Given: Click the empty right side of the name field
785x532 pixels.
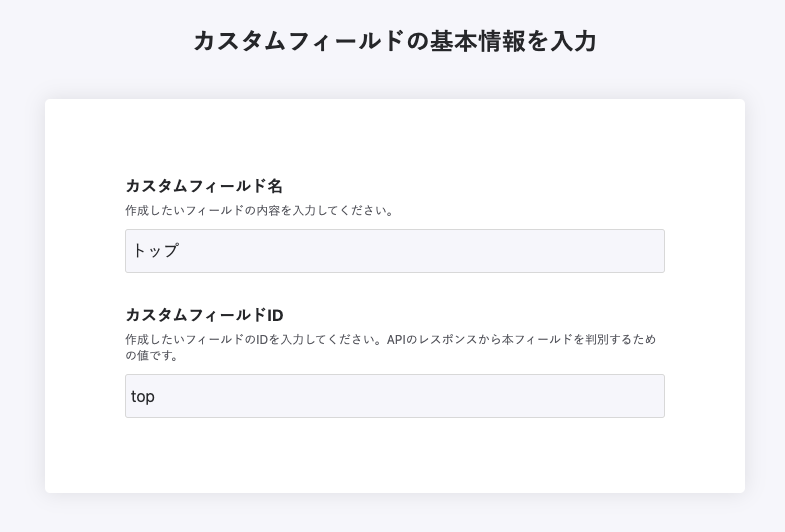Looking at the screenshot, I should (x=560, y=251).
